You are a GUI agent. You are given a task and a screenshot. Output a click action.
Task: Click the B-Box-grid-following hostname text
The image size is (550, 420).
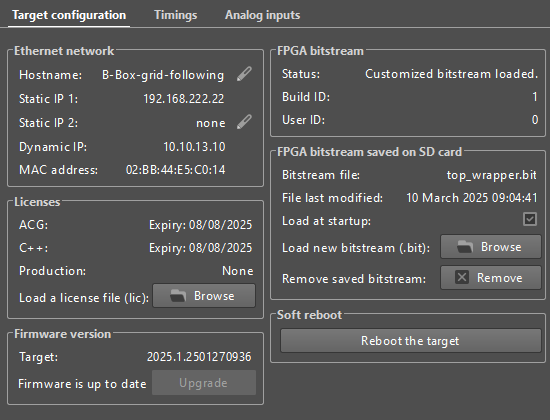tap(163, 75)
